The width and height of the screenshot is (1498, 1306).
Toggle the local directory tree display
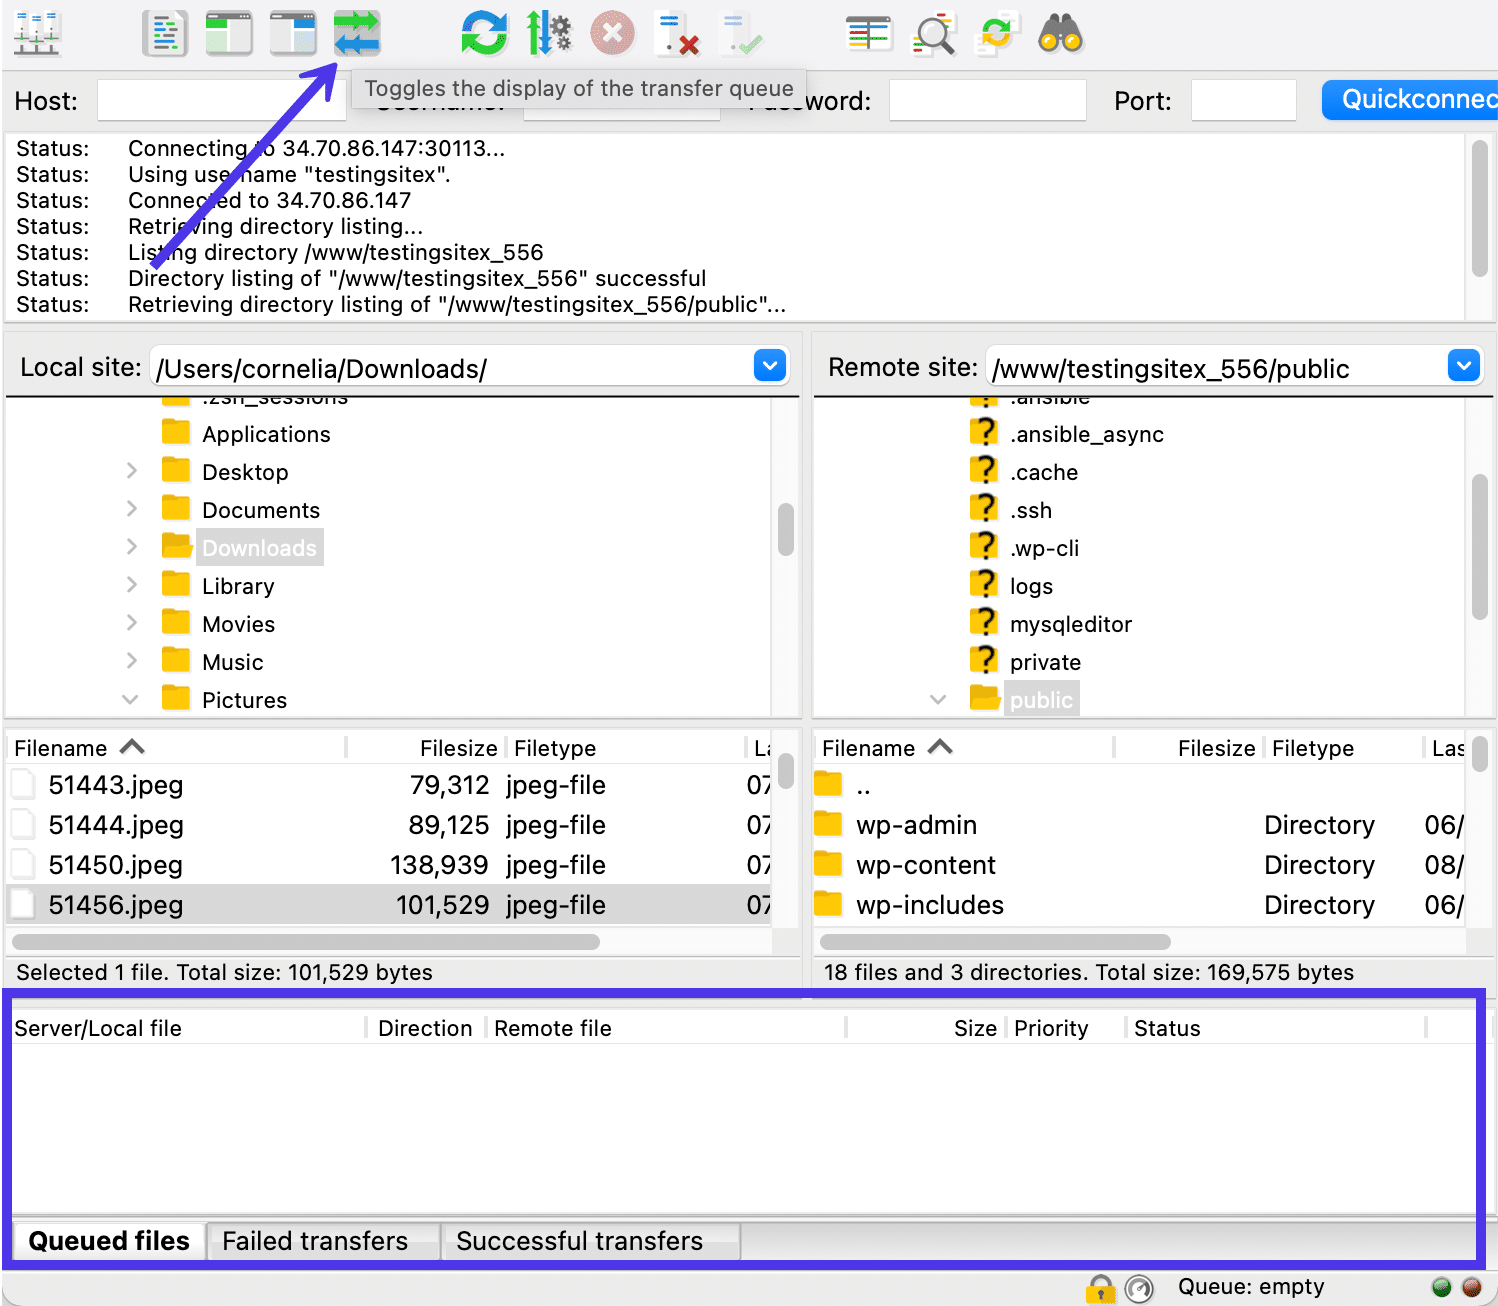[229, 34]
